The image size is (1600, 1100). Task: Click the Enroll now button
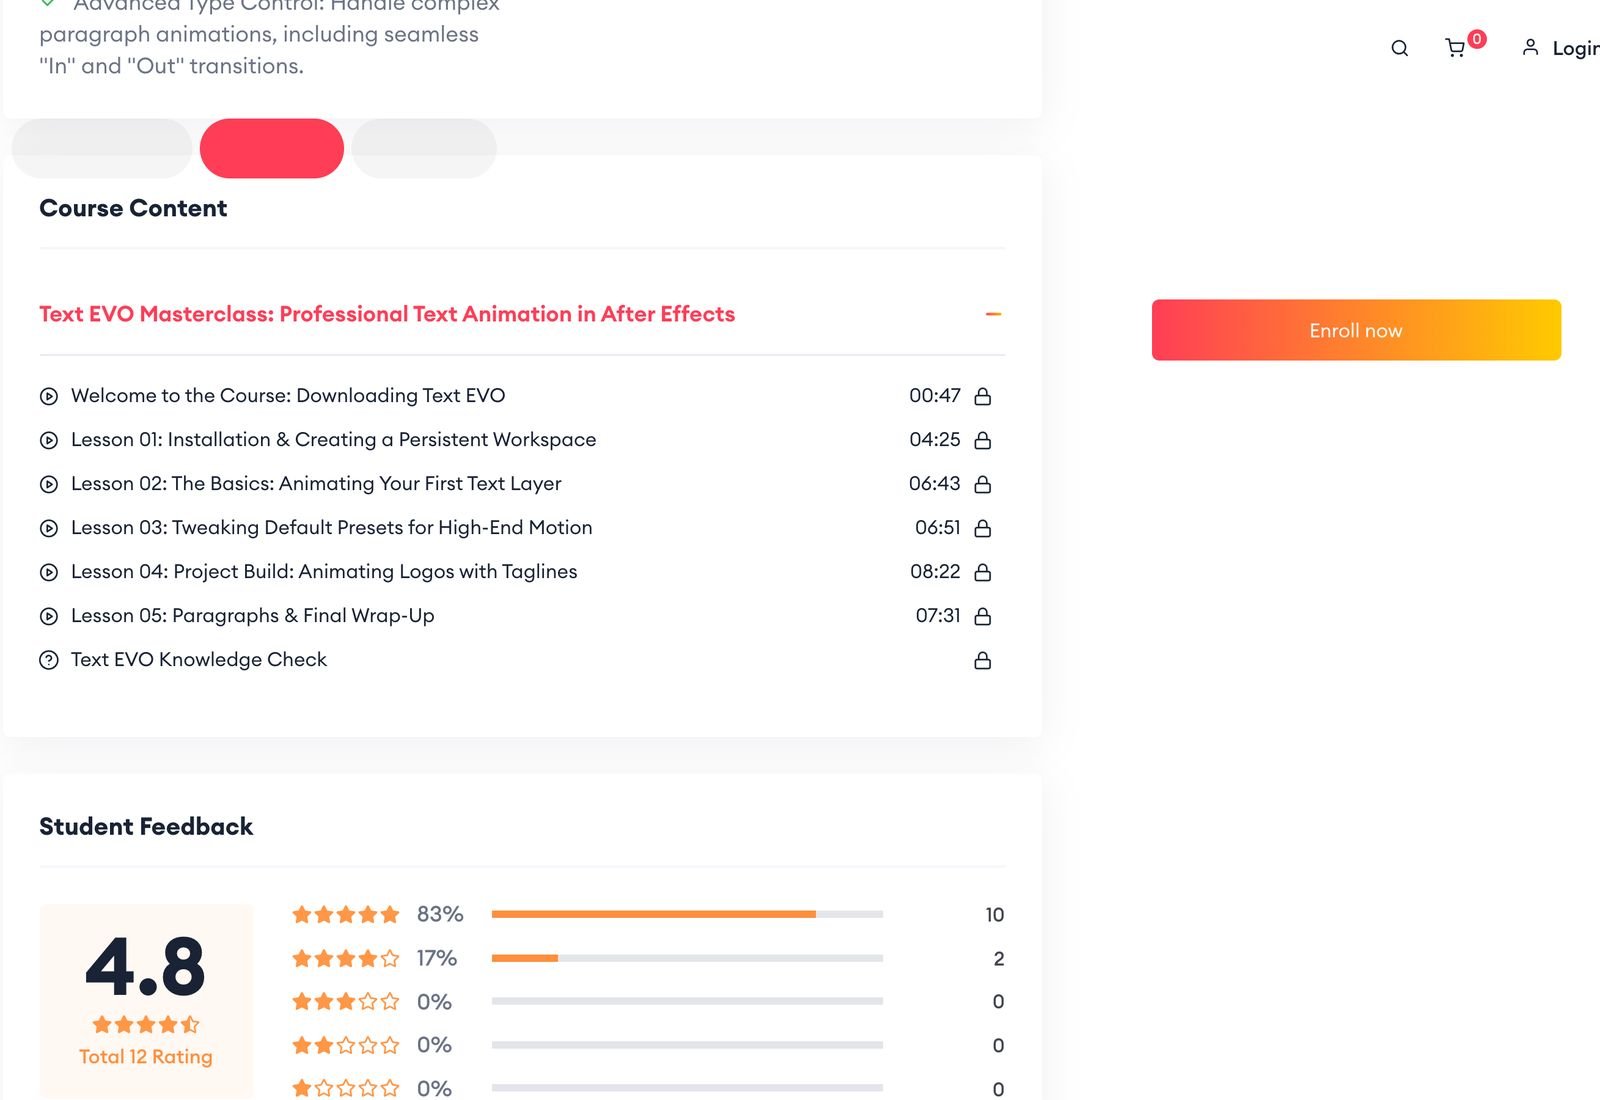click(1356, 330)
